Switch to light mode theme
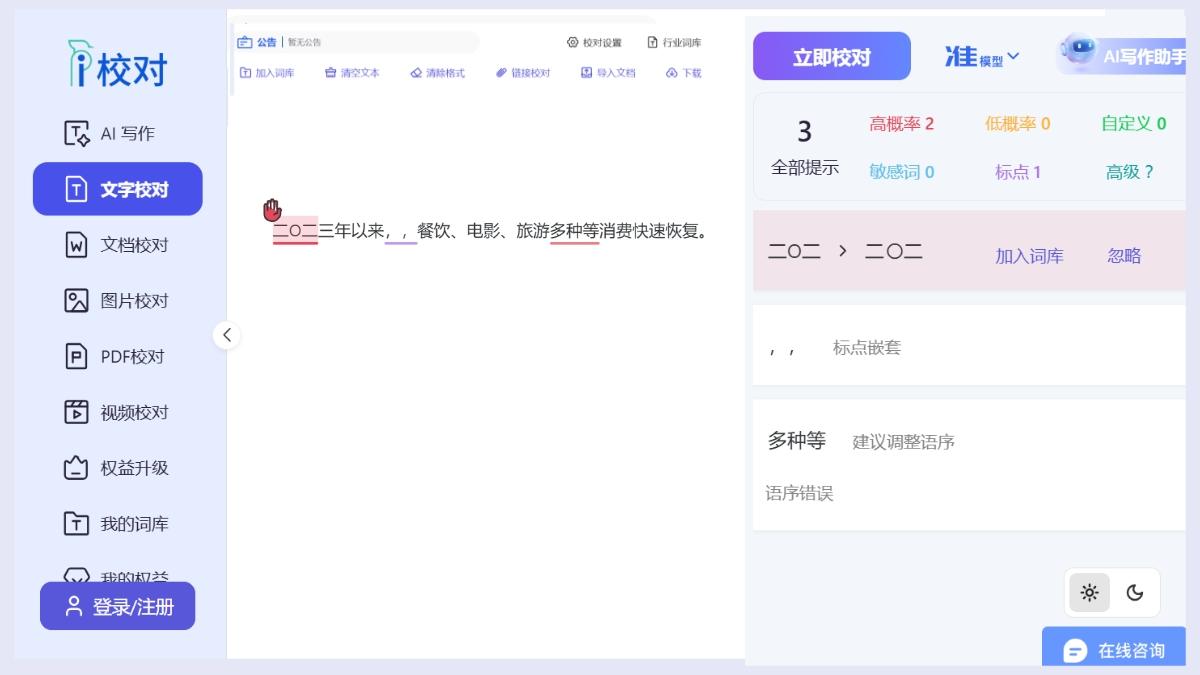This screenshot has width=1200, height=675. (1091, 593)
